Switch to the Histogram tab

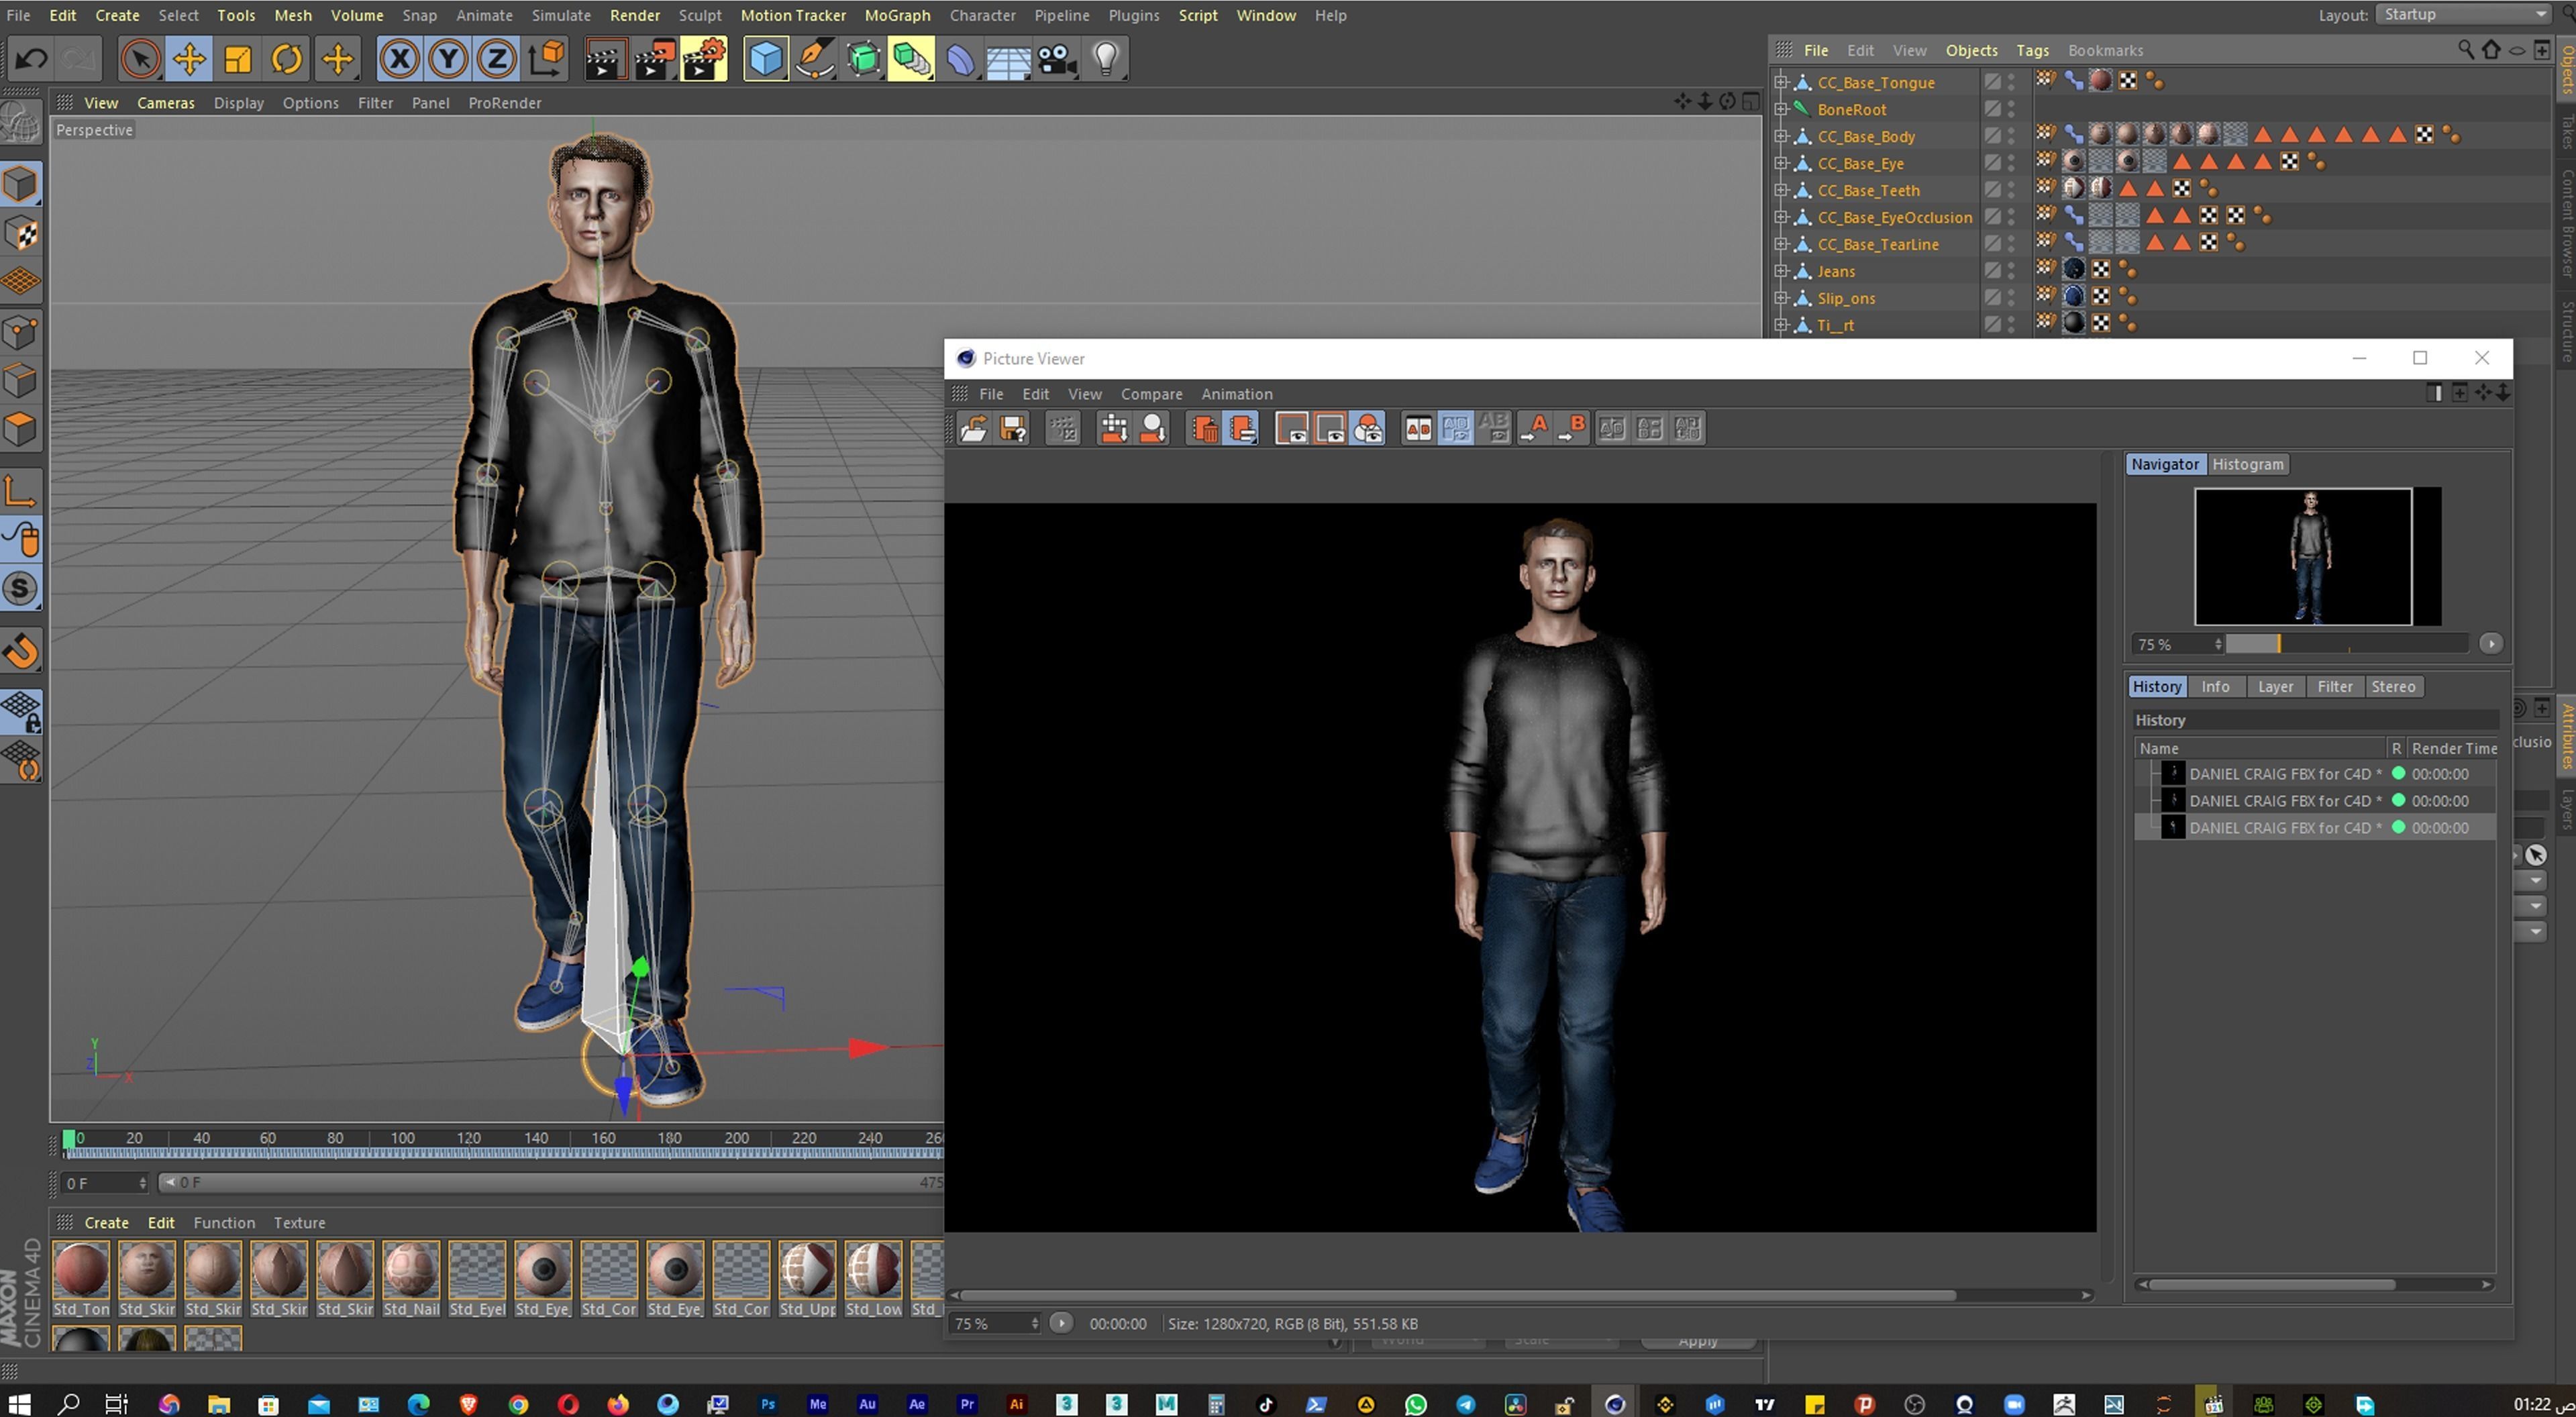click(2247, 464)
